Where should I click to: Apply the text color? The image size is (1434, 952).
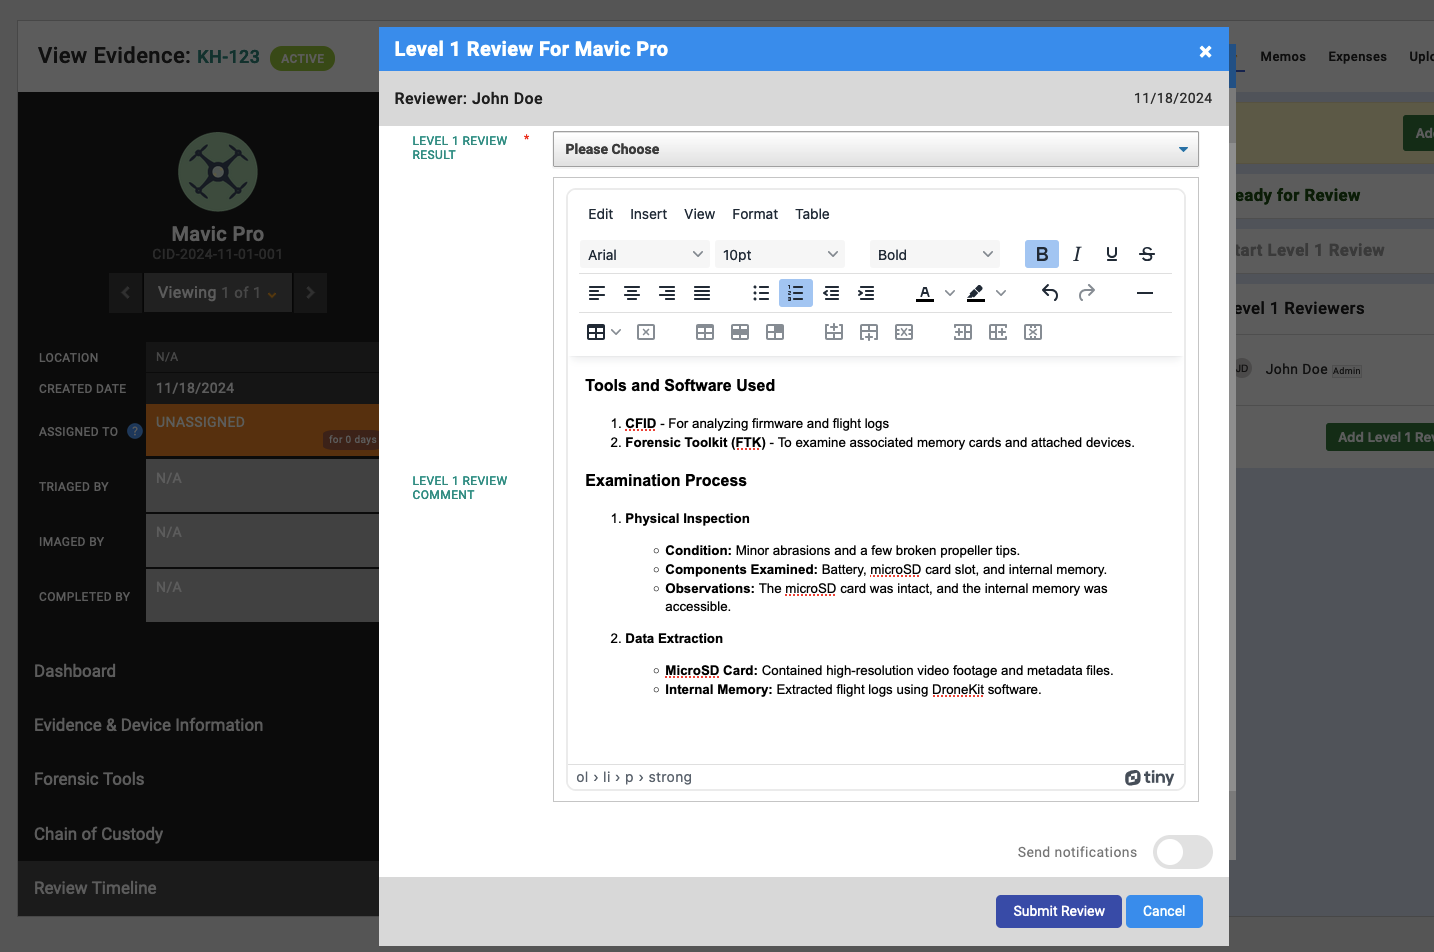click(x=925, y=293)
